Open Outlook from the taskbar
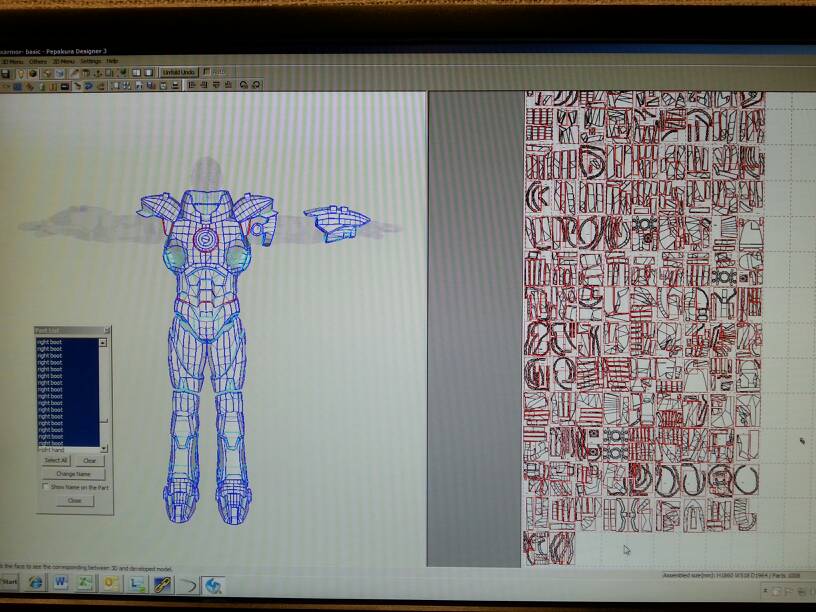816x612 pixels. pyautogui.click(x=111, y=583)
